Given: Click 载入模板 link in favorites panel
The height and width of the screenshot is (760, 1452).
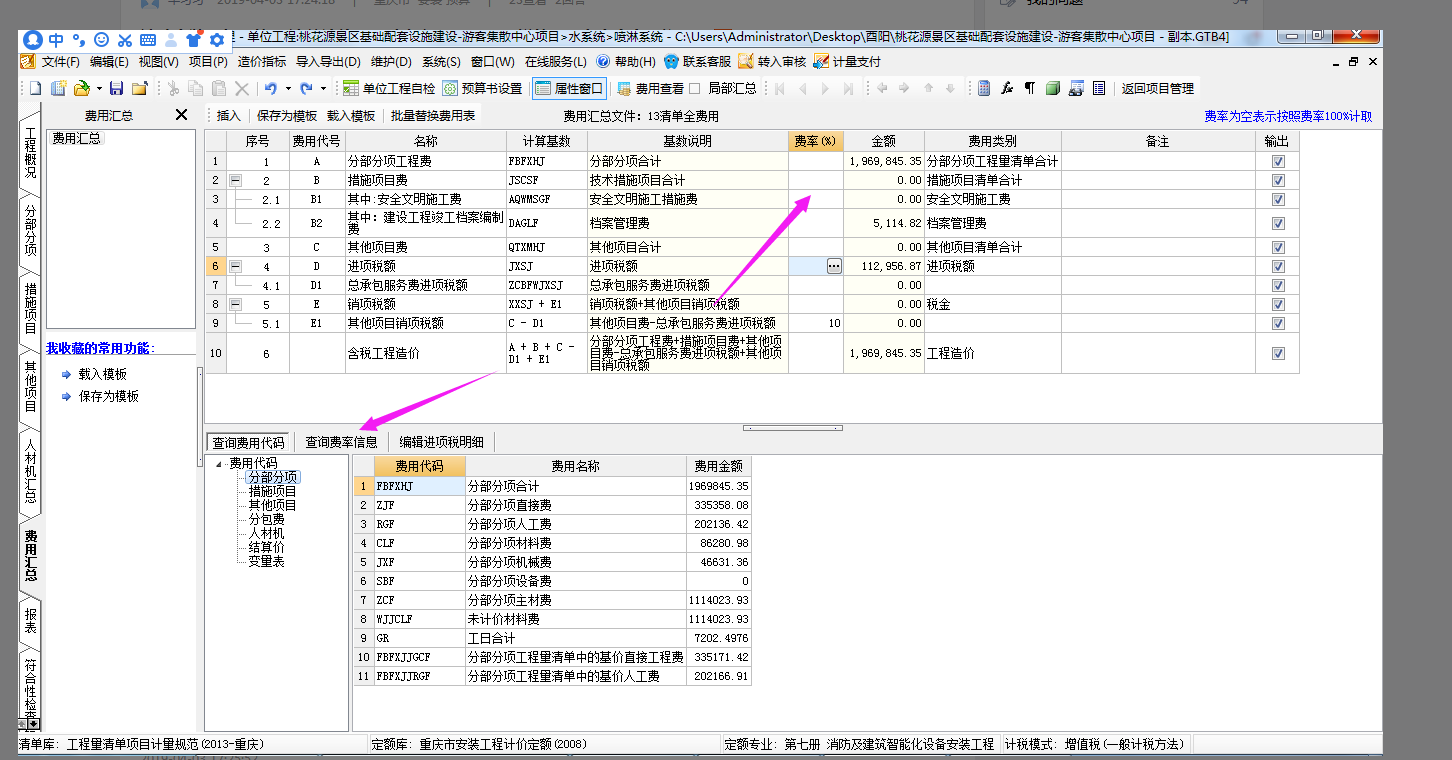Looking at the screenshot, I should tap(103, 374).
